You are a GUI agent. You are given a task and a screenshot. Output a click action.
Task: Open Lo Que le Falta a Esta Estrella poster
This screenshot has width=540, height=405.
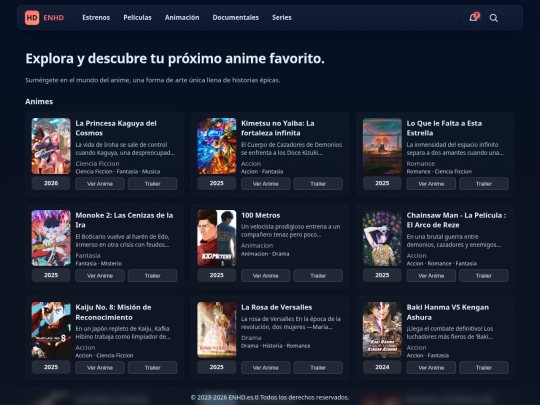tap(382, 146)
